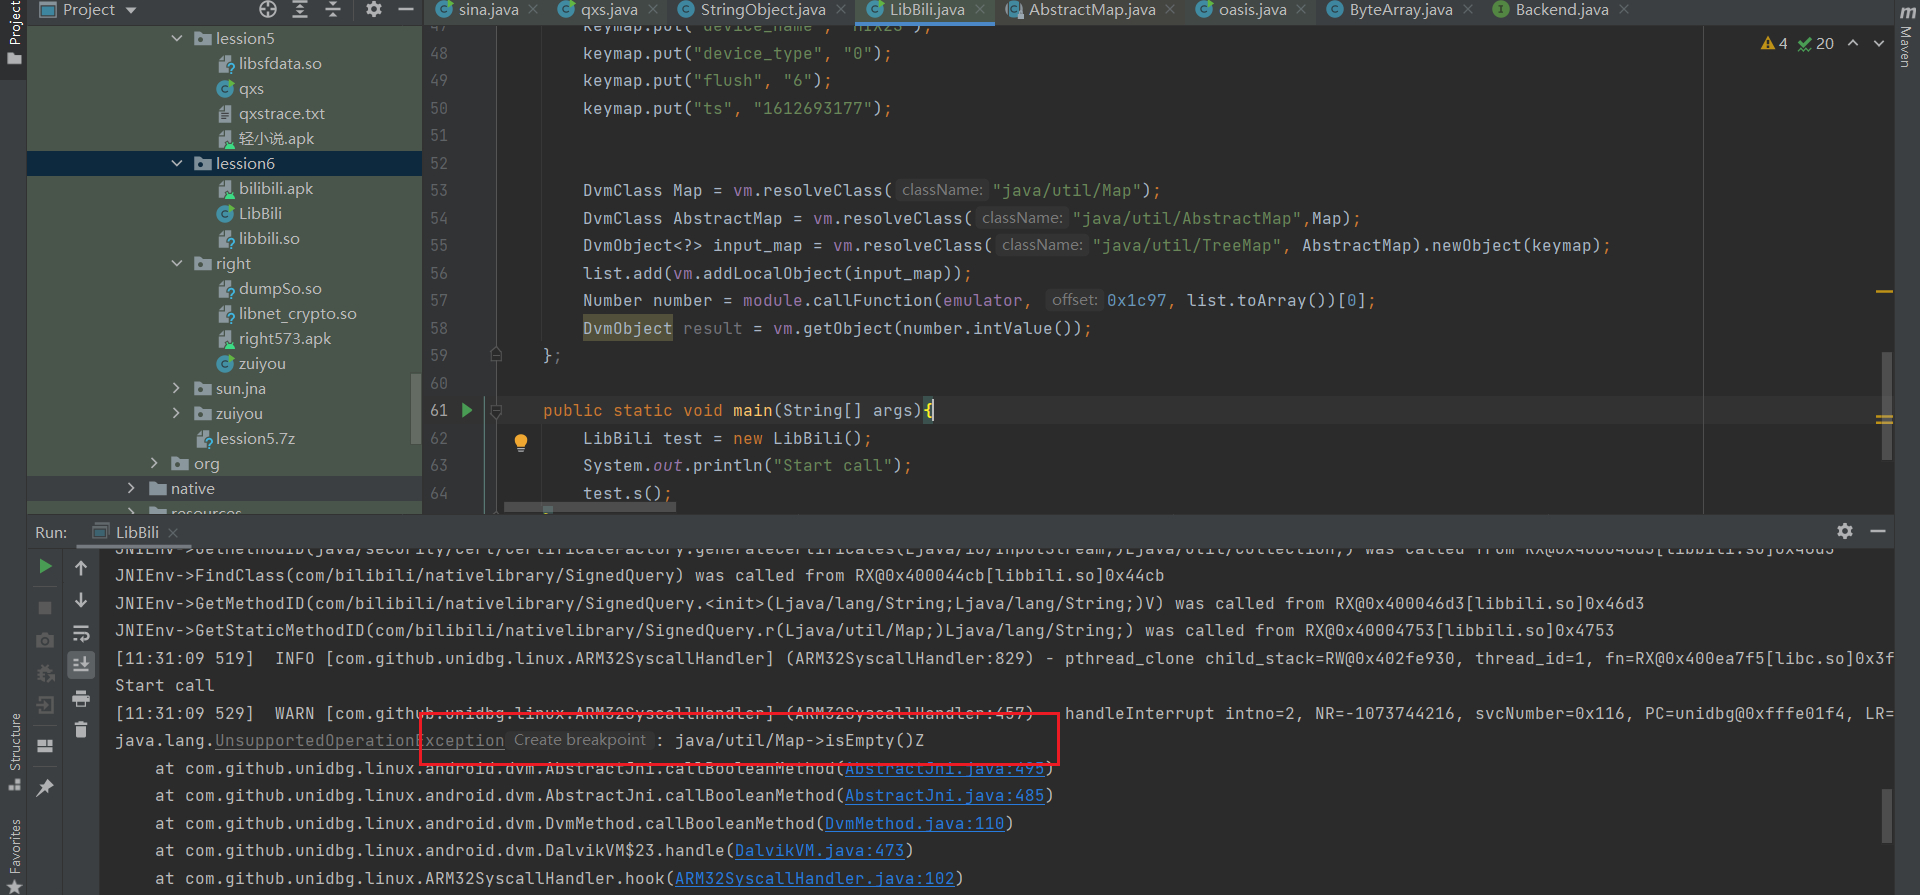Viewport: 1920px width, 895px height.
Task: Click the Stop process square icon
Action: click(x=45, y=607)
